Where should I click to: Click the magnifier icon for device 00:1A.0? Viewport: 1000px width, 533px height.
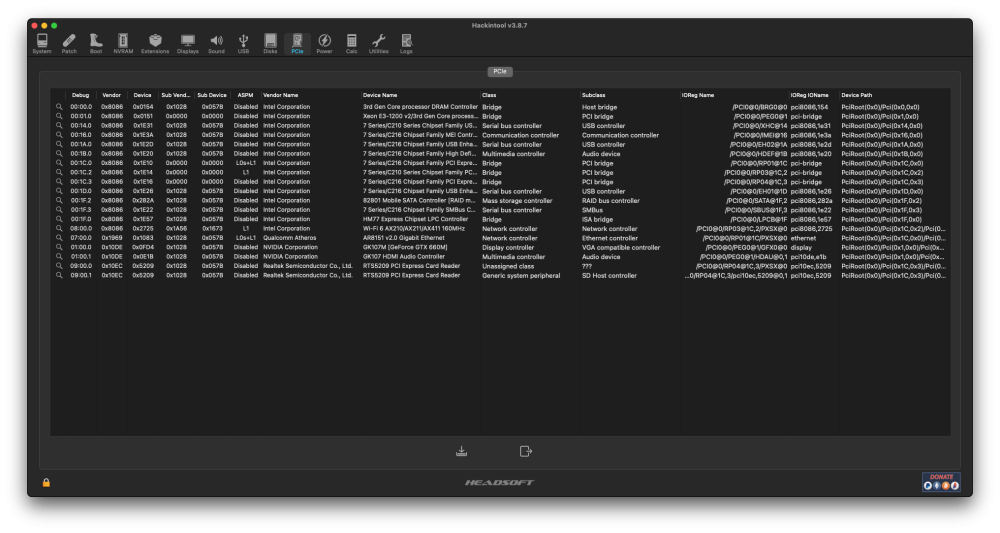pos(59,144)
